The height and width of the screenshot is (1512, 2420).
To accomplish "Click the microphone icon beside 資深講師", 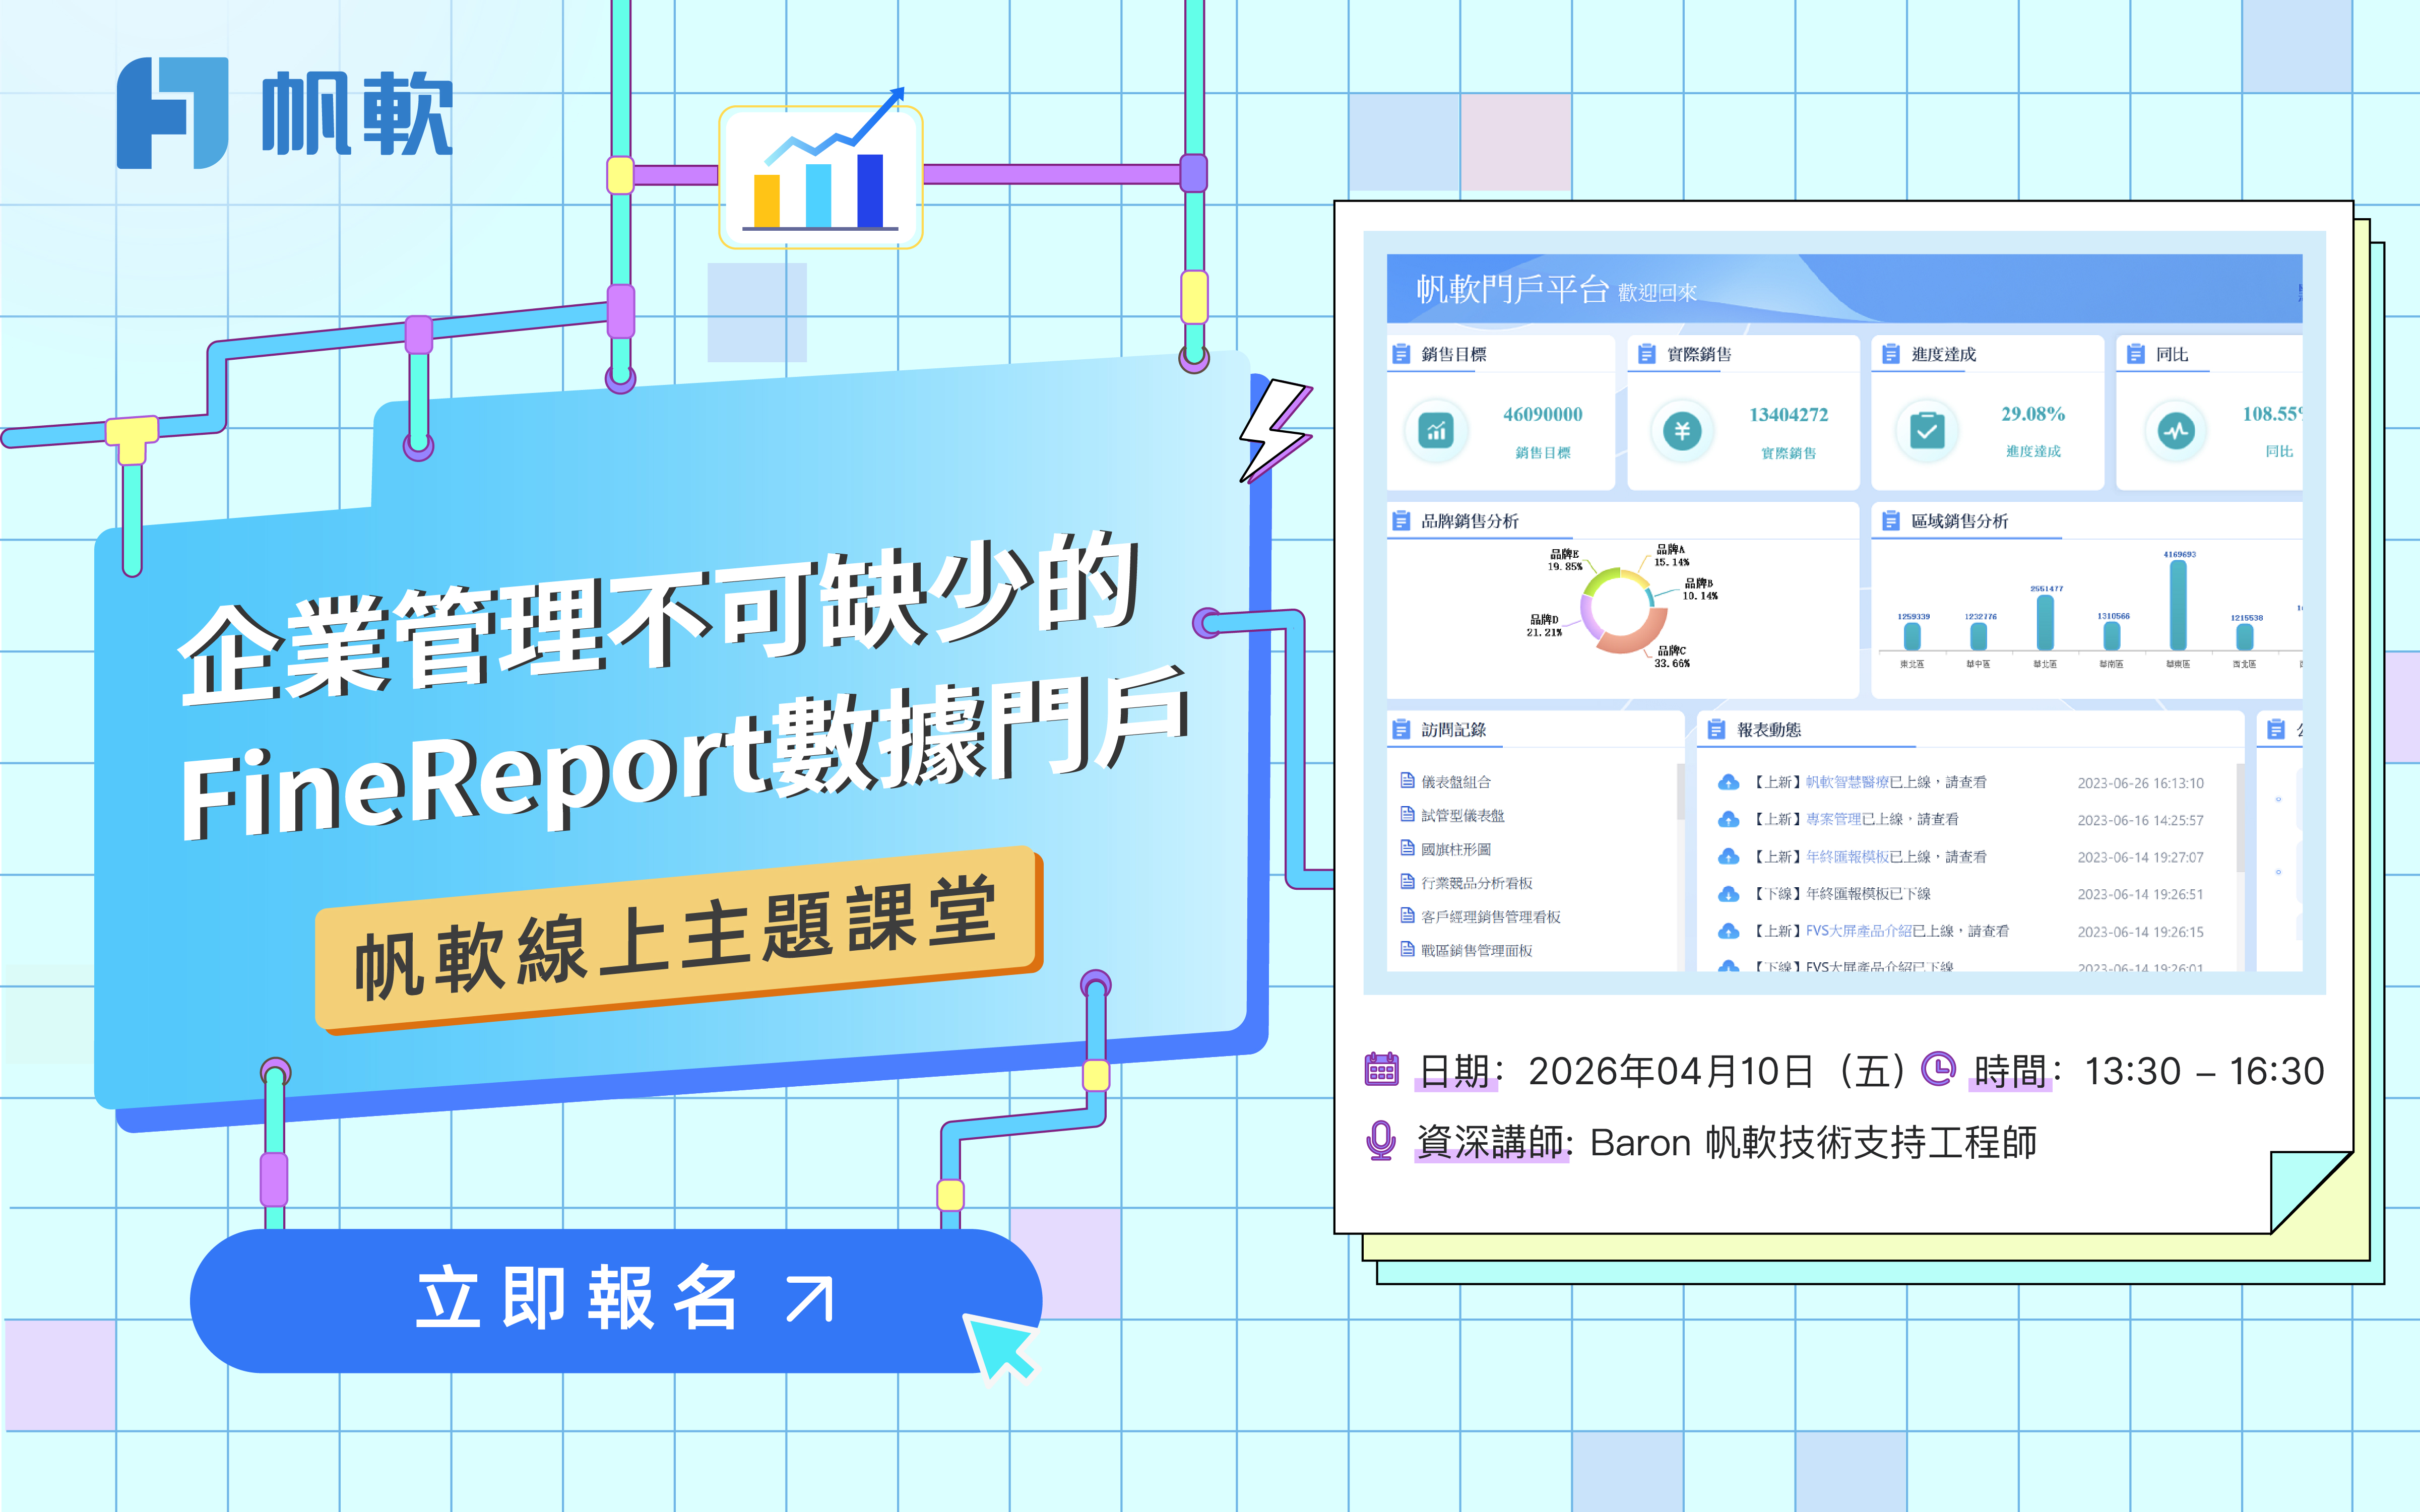I will coord(1381,1140).
